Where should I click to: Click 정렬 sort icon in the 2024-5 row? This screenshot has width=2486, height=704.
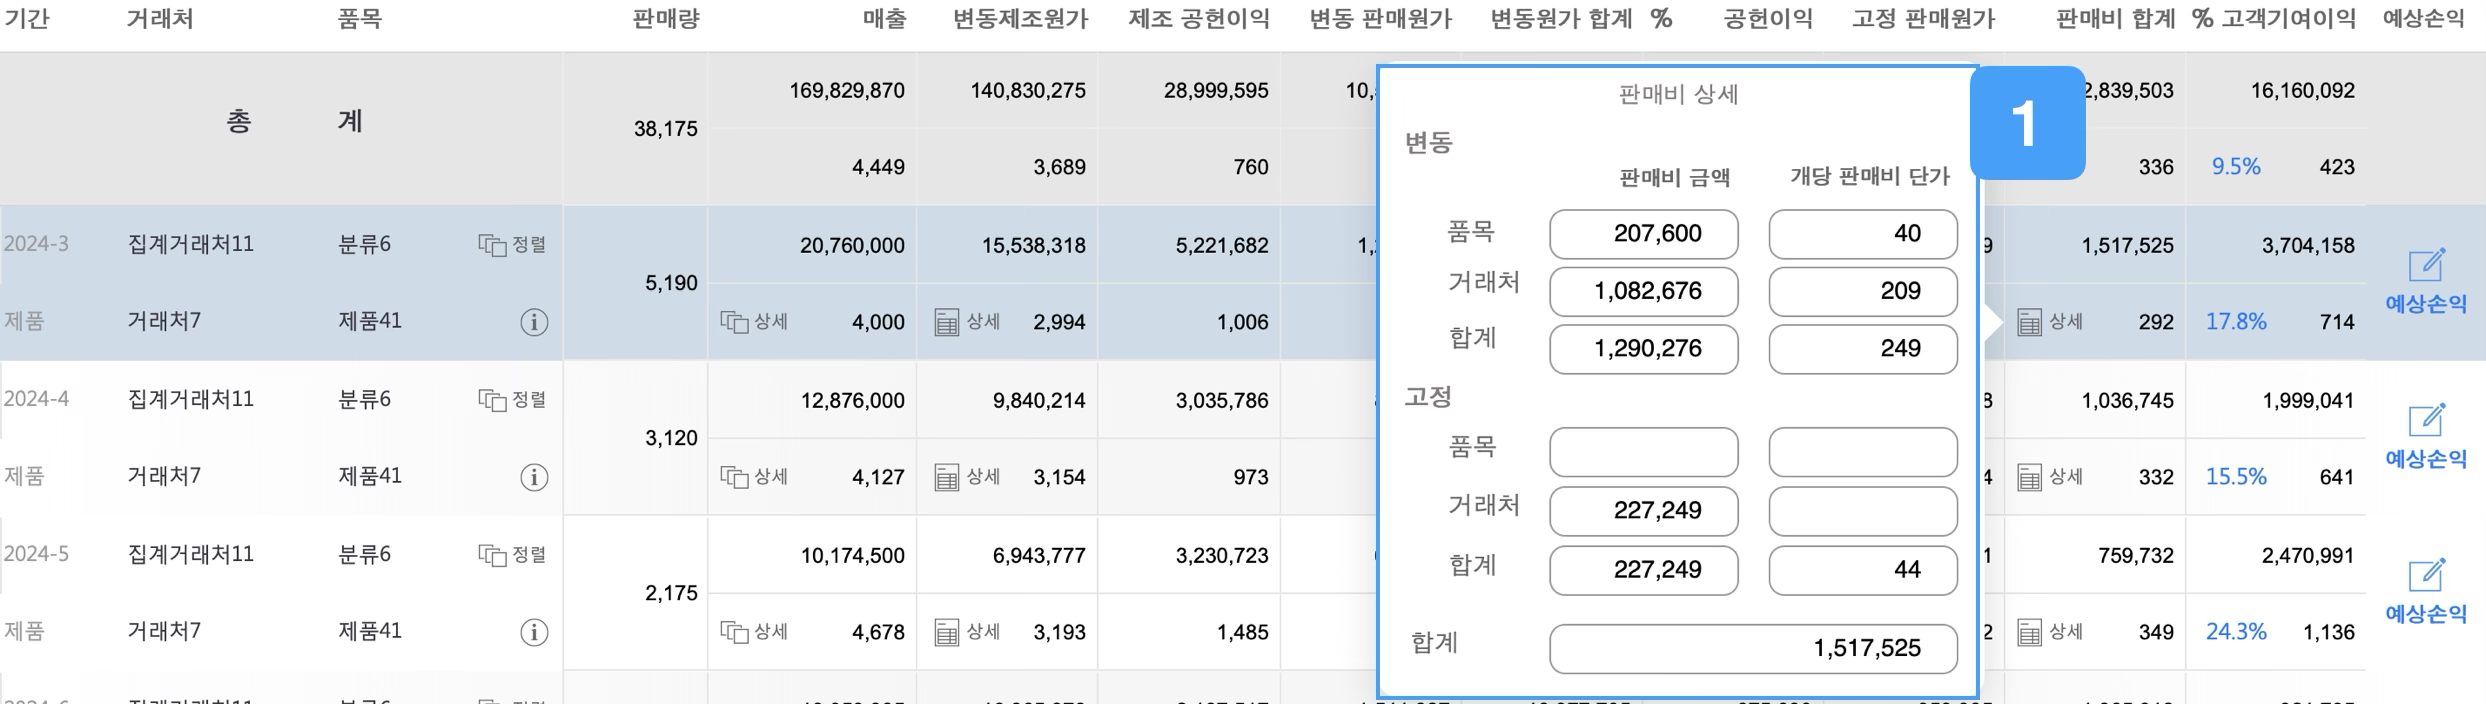tap(512, 555)
